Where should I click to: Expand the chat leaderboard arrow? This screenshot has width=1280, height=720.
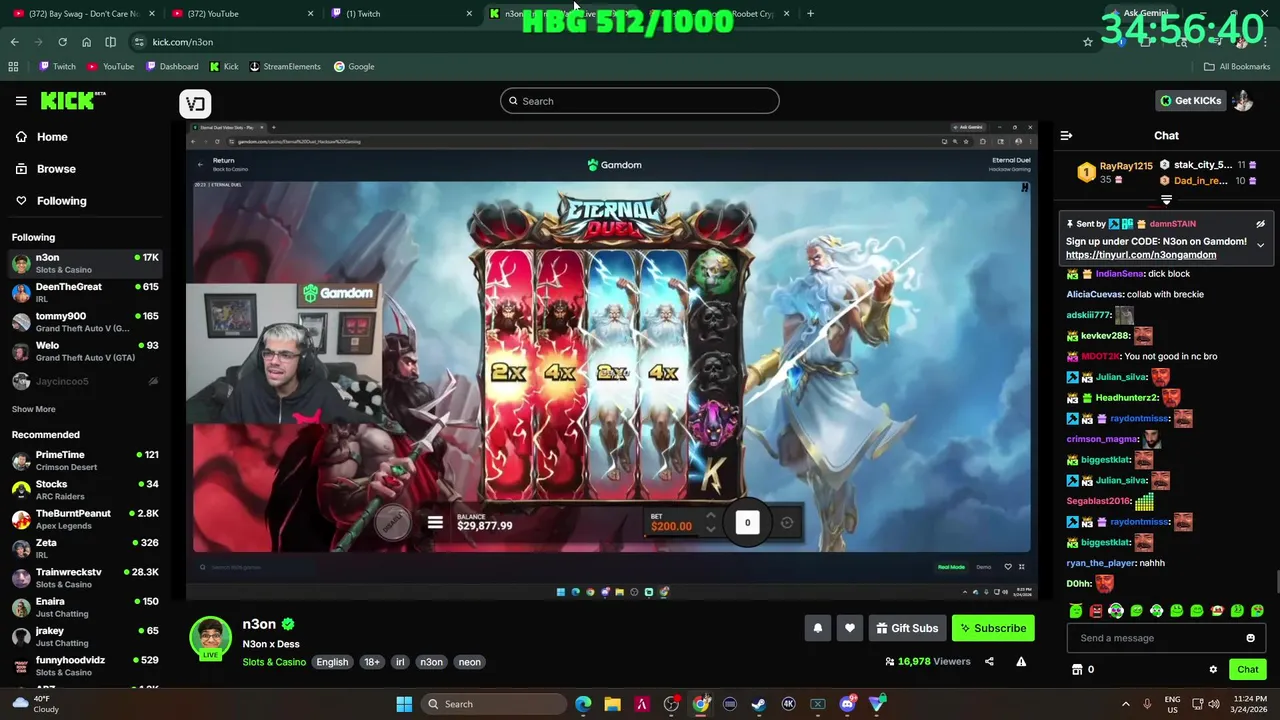point(1166,201)
